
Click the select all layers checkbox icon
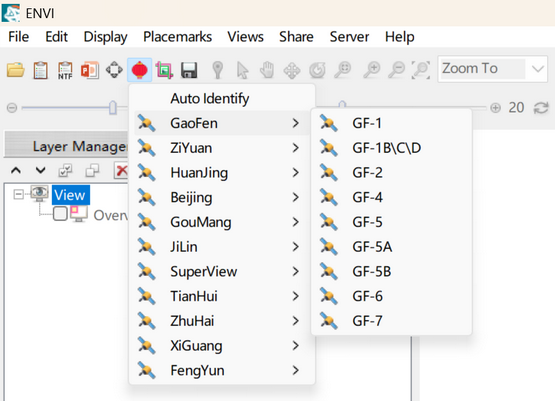click(65, 171)
